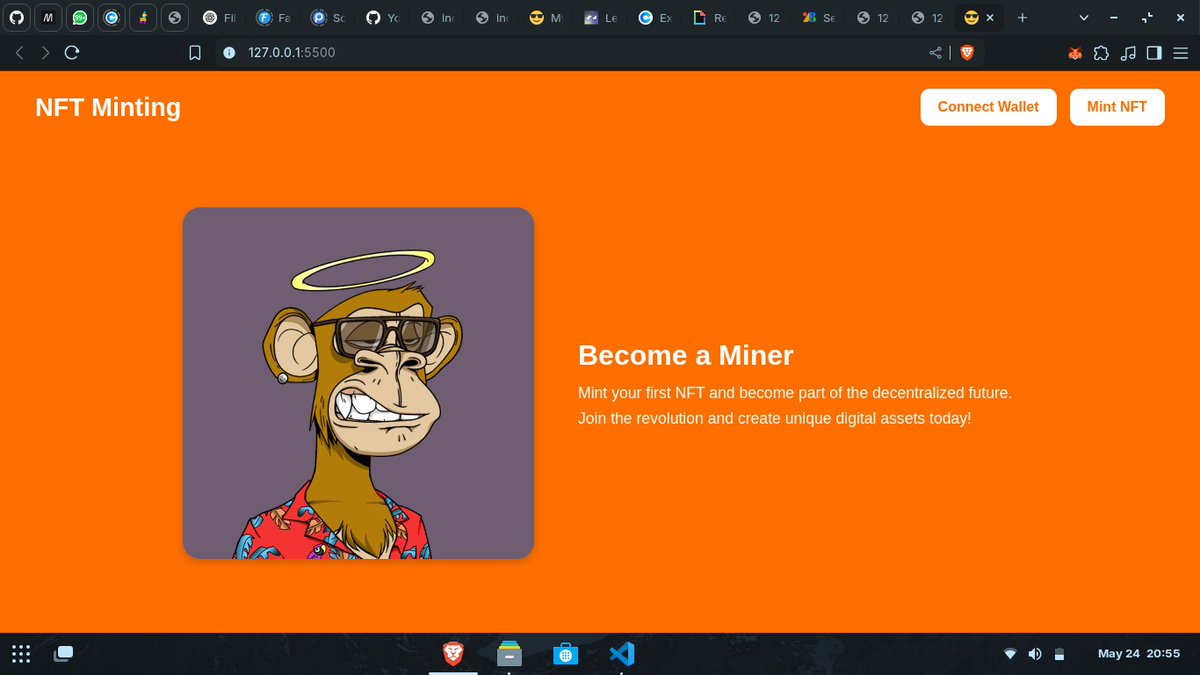Open Brave browser from the taskbar
1200x675 pixels.
(x=454, y=654)
